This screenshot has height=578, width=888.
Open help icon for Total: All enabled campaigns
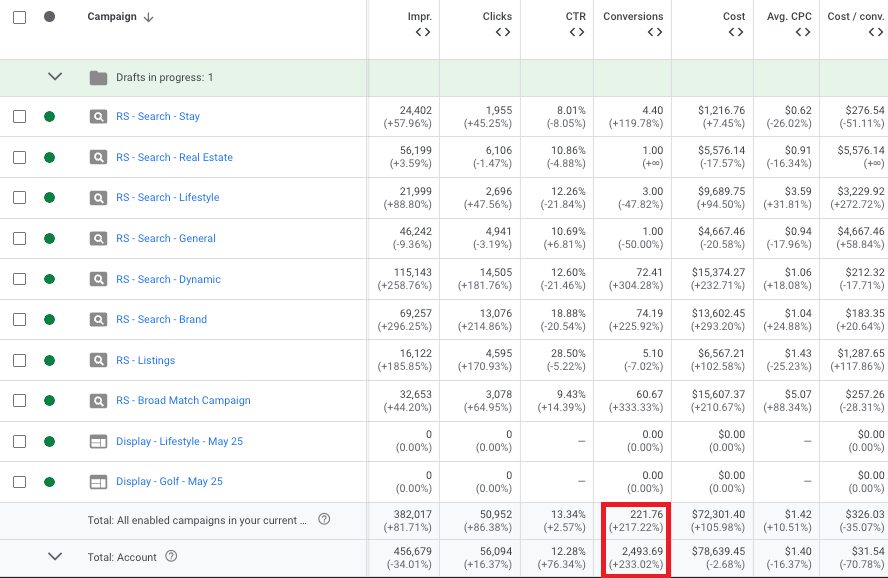tap(324, 519)
